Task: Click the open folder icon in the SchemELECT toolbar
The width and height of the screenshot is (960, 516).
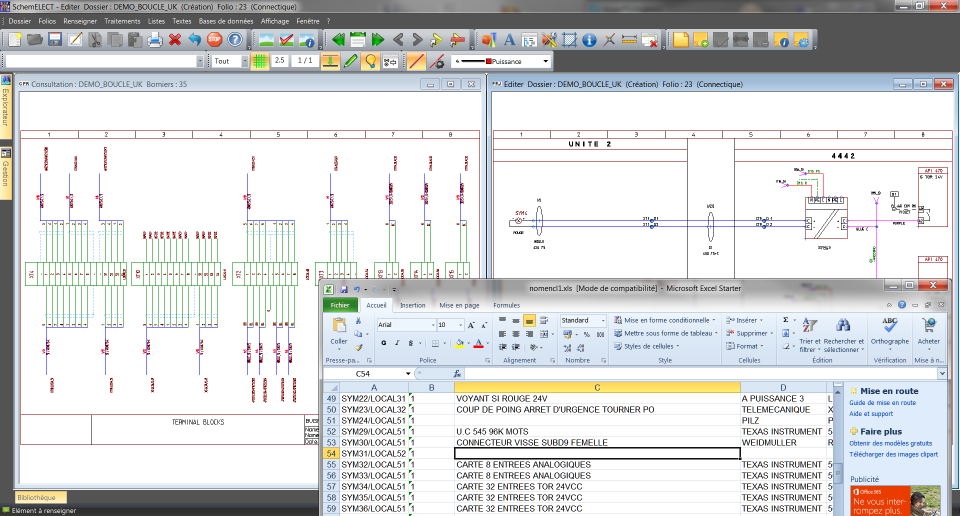Action: 35,40
